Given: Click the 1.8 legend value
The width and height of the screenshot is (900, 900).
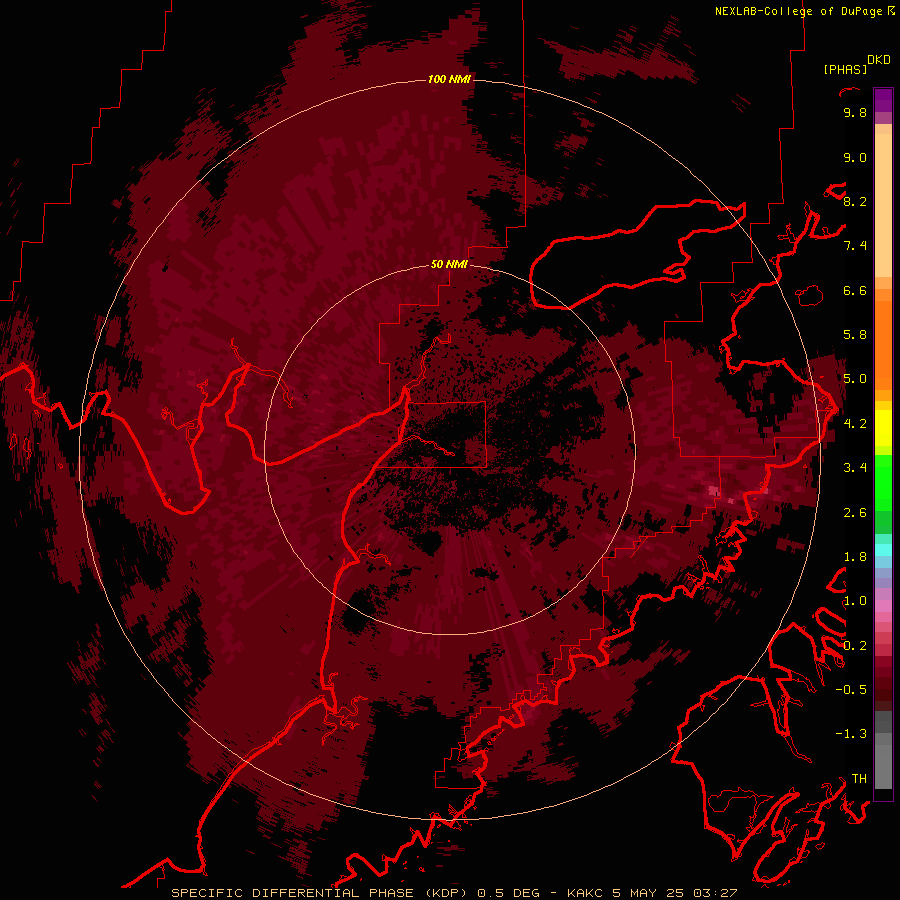Looking at the screenshot, I should coord(855,557).
